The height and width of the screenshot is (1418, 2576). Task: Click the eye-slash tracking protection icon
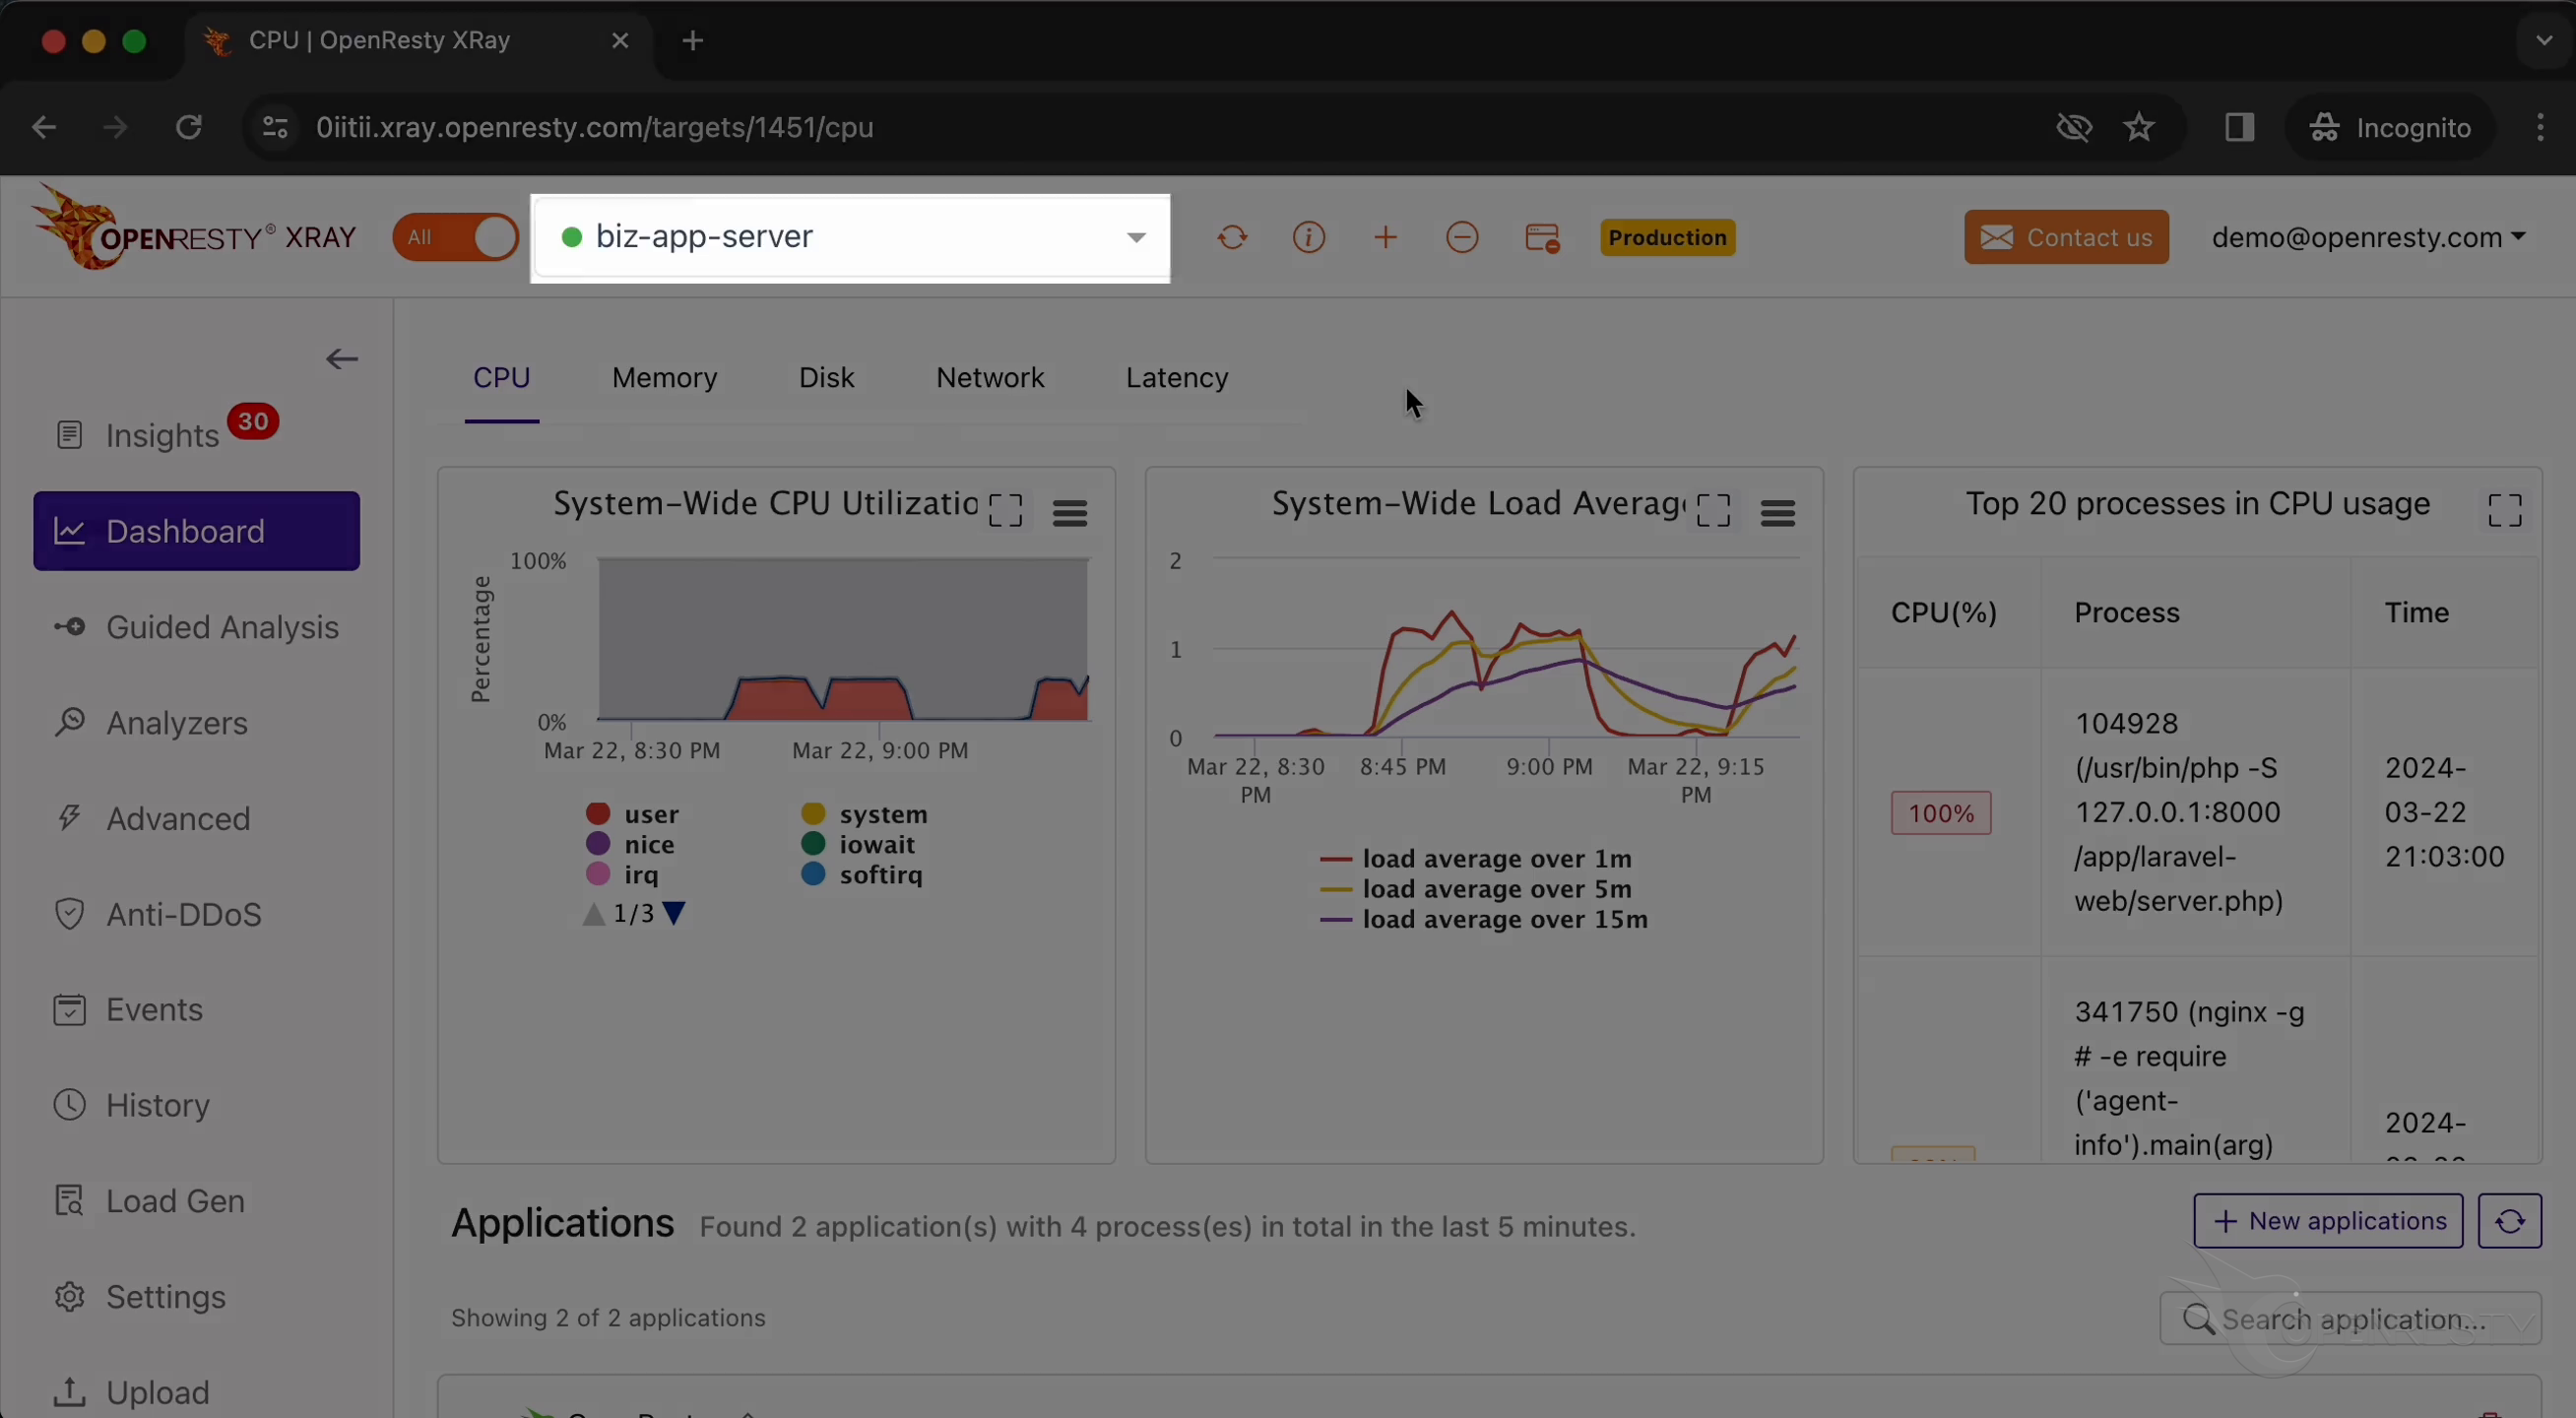point(2074,127)
